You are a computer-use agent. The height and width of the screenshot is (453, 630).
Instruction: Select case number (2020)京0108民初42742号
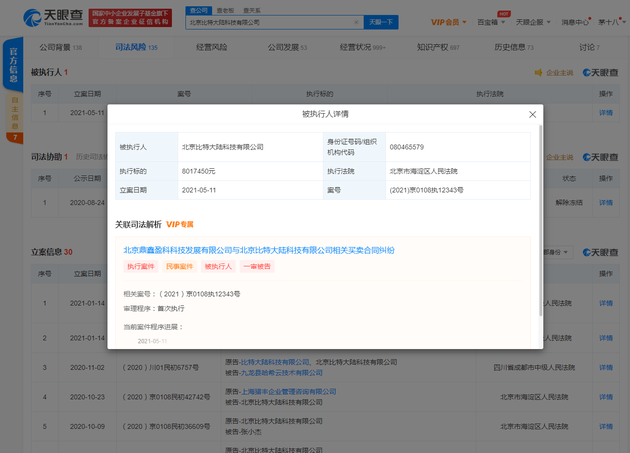(166, 397)
